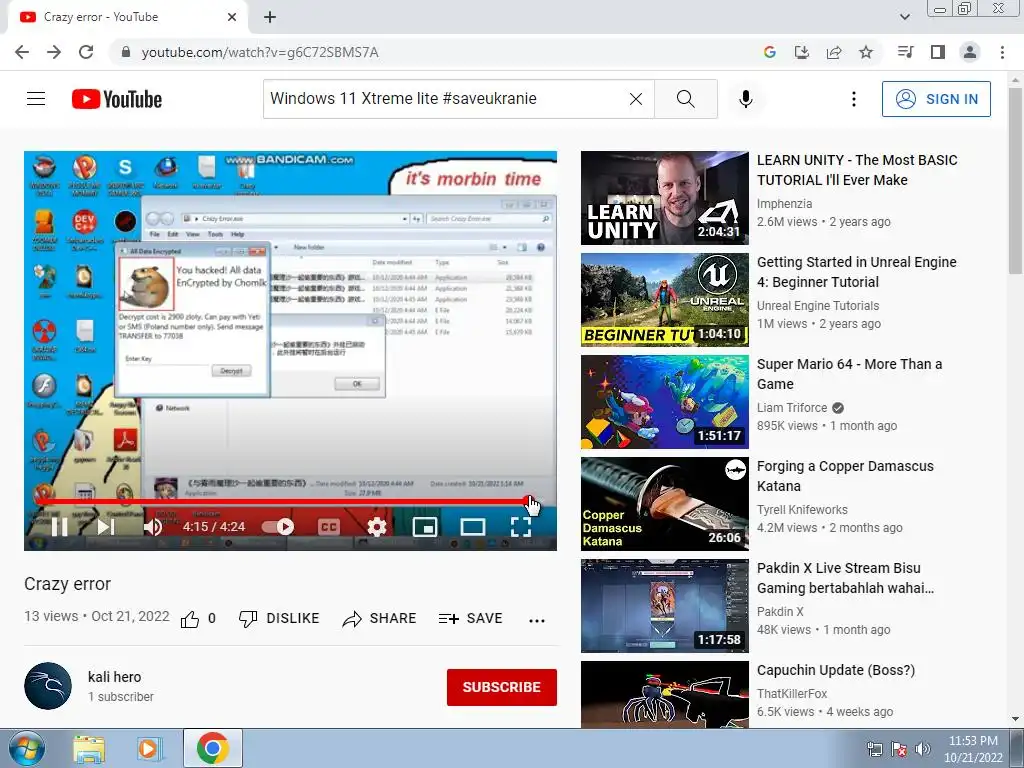1024x768 pixels.
Task: Open volume control in system tray
Action: (x=923, y=749)
